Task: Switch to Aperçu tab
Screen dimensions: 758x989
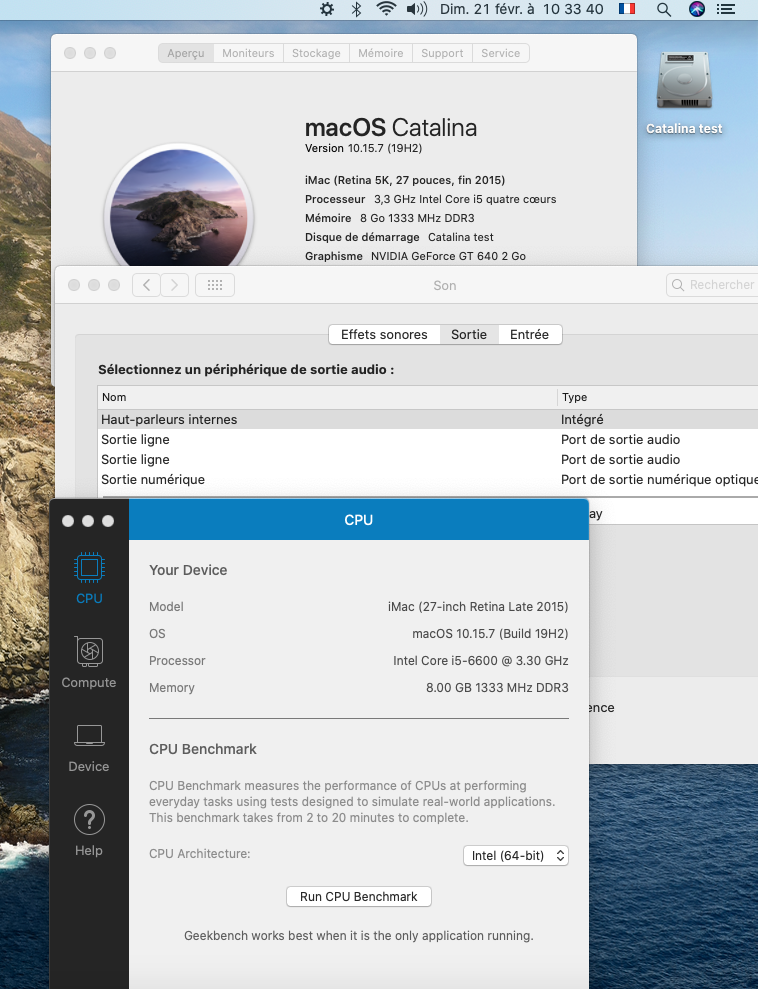Action: click(x=186, y=53)
